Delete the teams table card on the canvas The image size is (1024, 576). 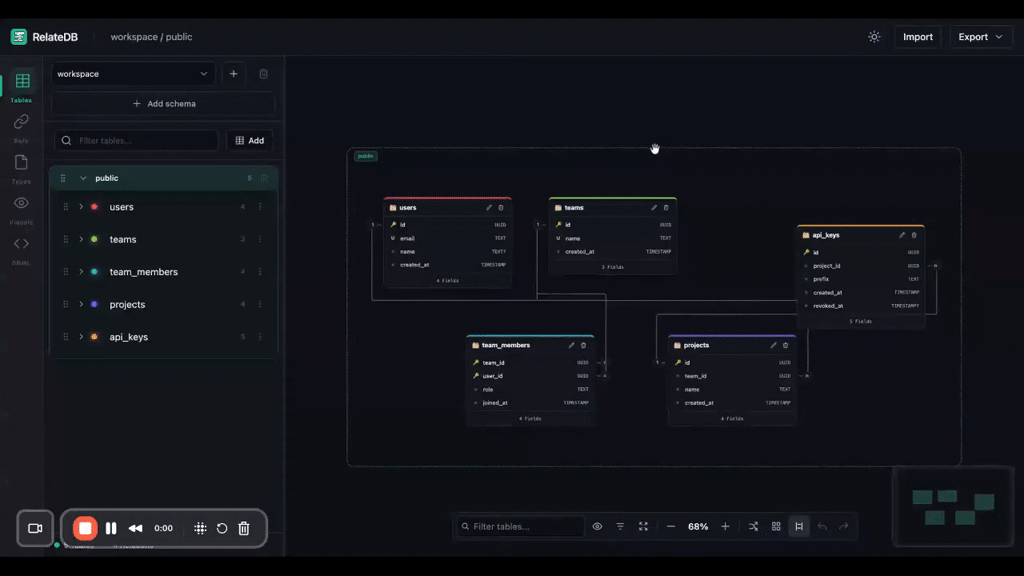[x=666, y=208]
